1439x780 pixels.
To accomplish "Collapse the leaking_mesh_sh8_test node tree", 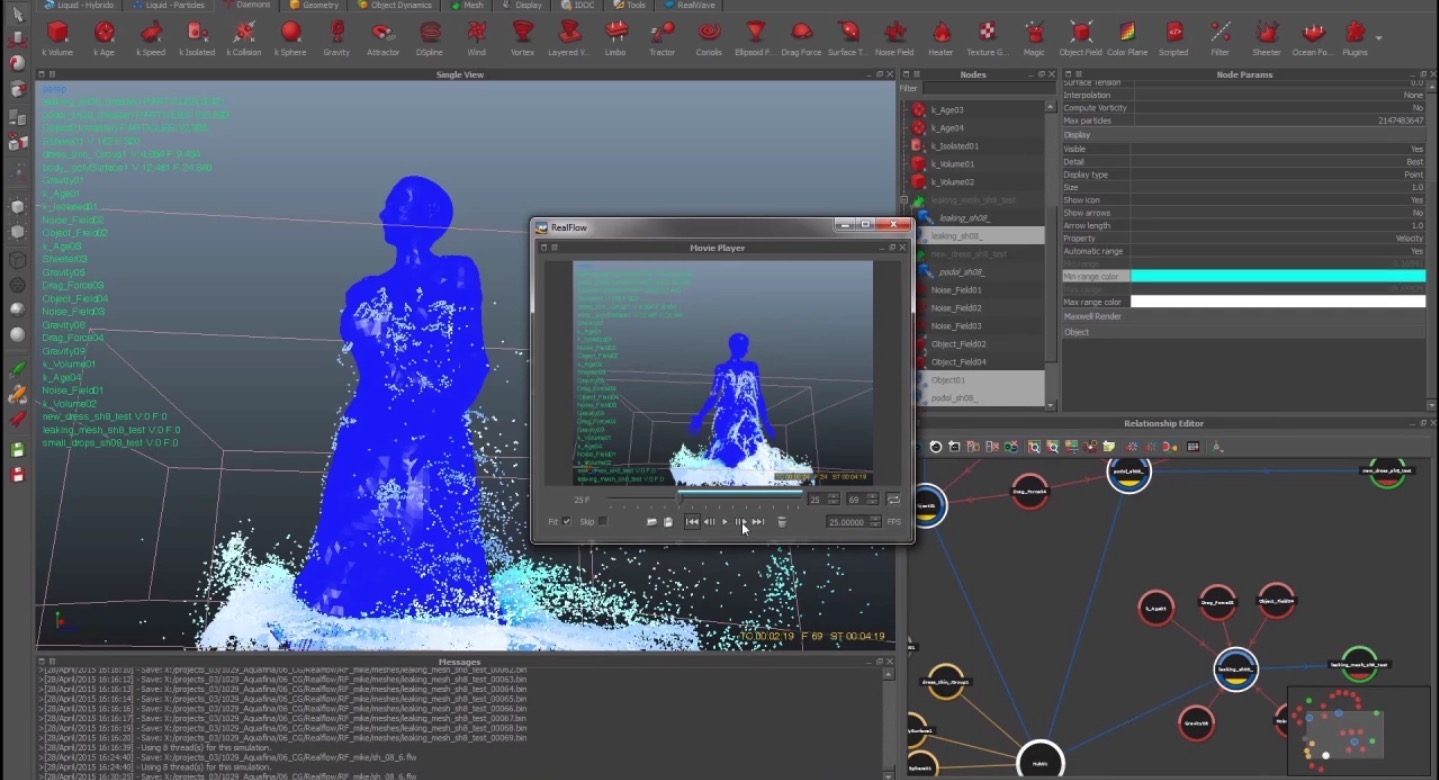I will [x=905, y=200].
